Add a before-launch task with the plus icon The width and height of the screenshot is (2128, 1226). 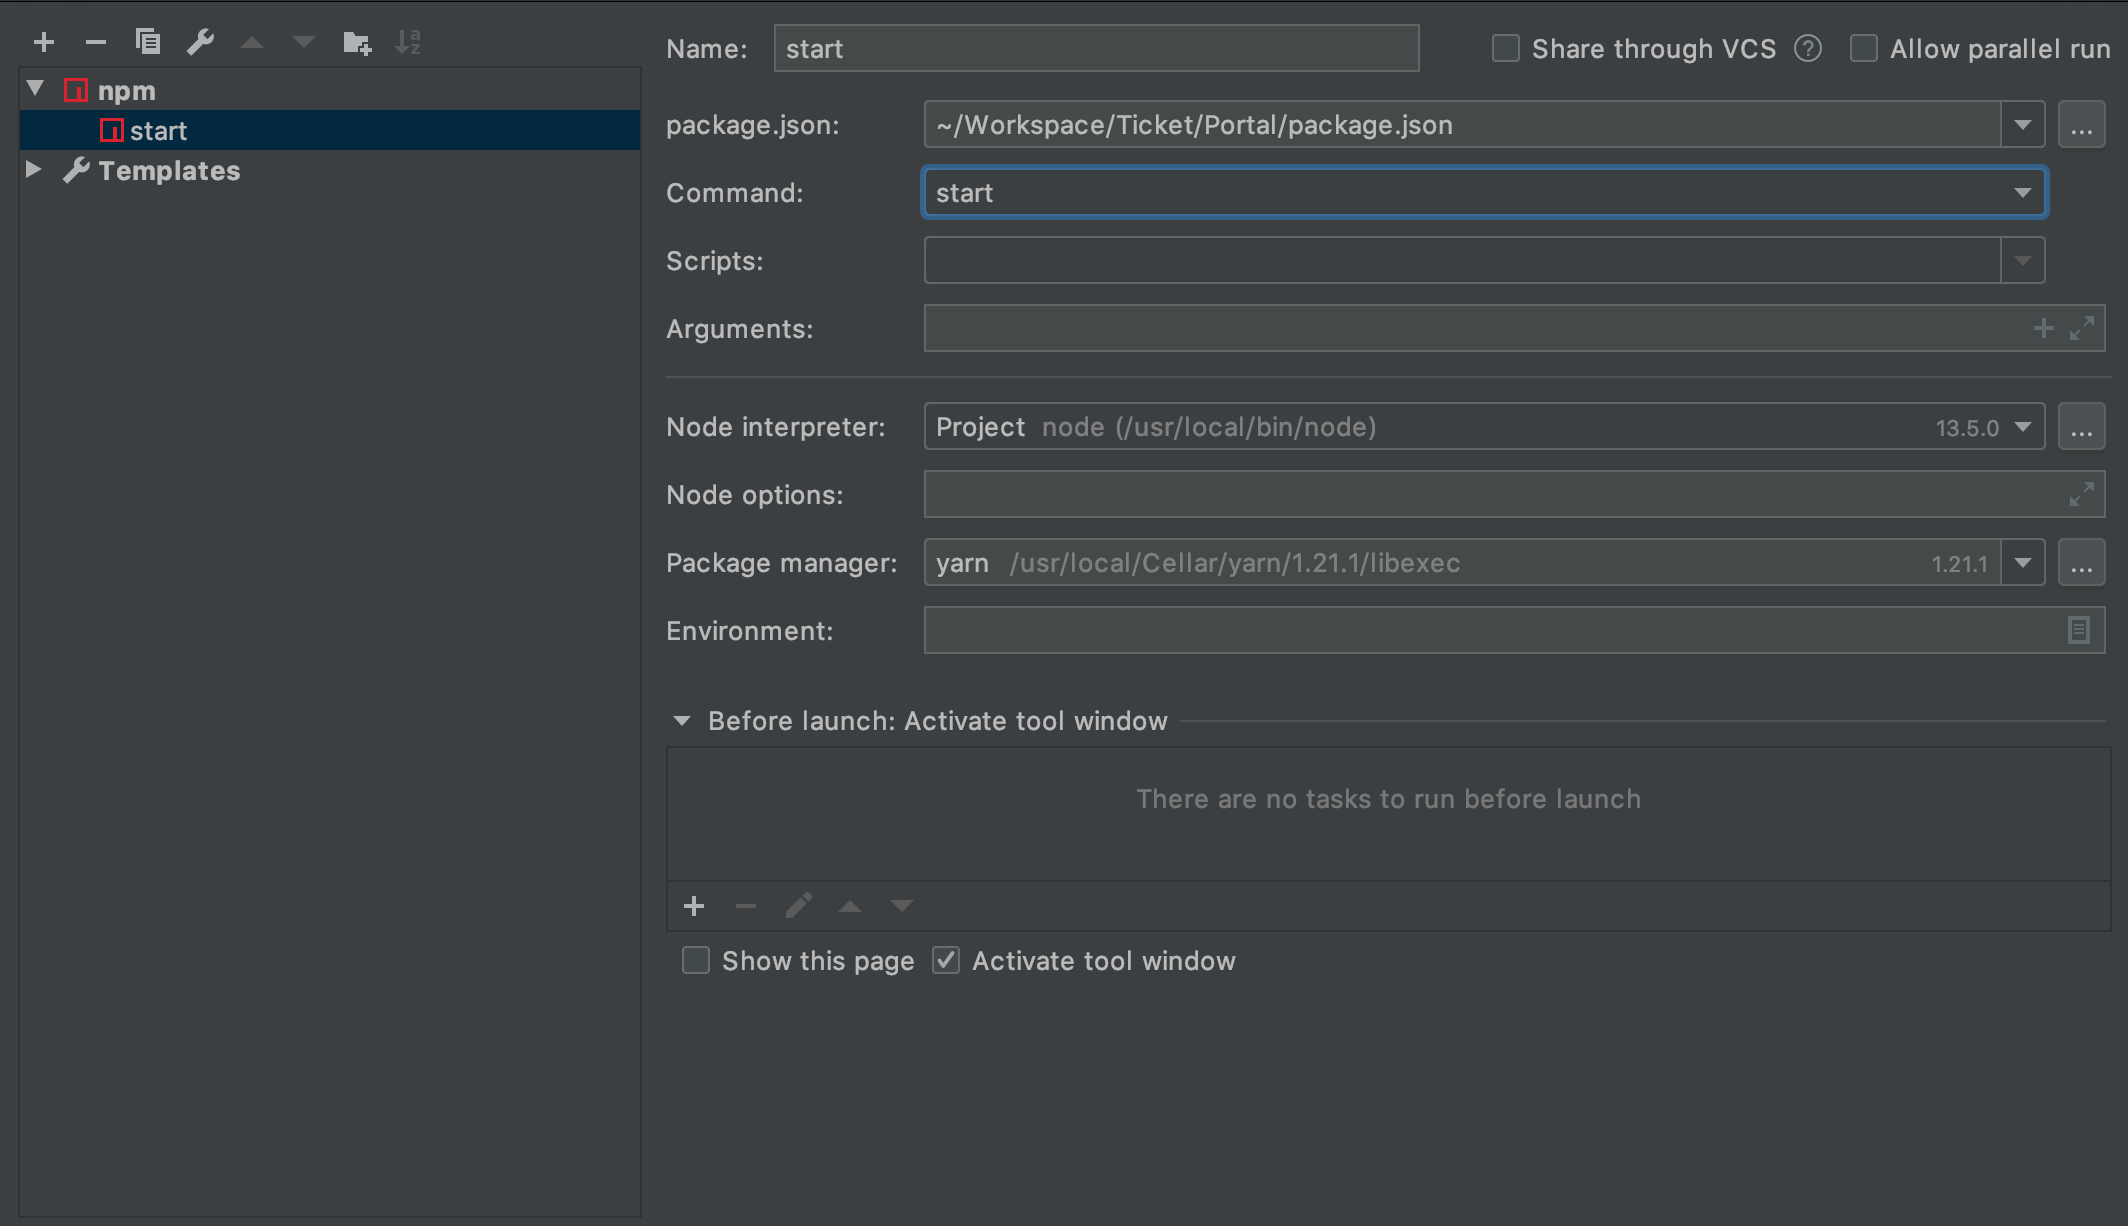click(x=694, y=906)
